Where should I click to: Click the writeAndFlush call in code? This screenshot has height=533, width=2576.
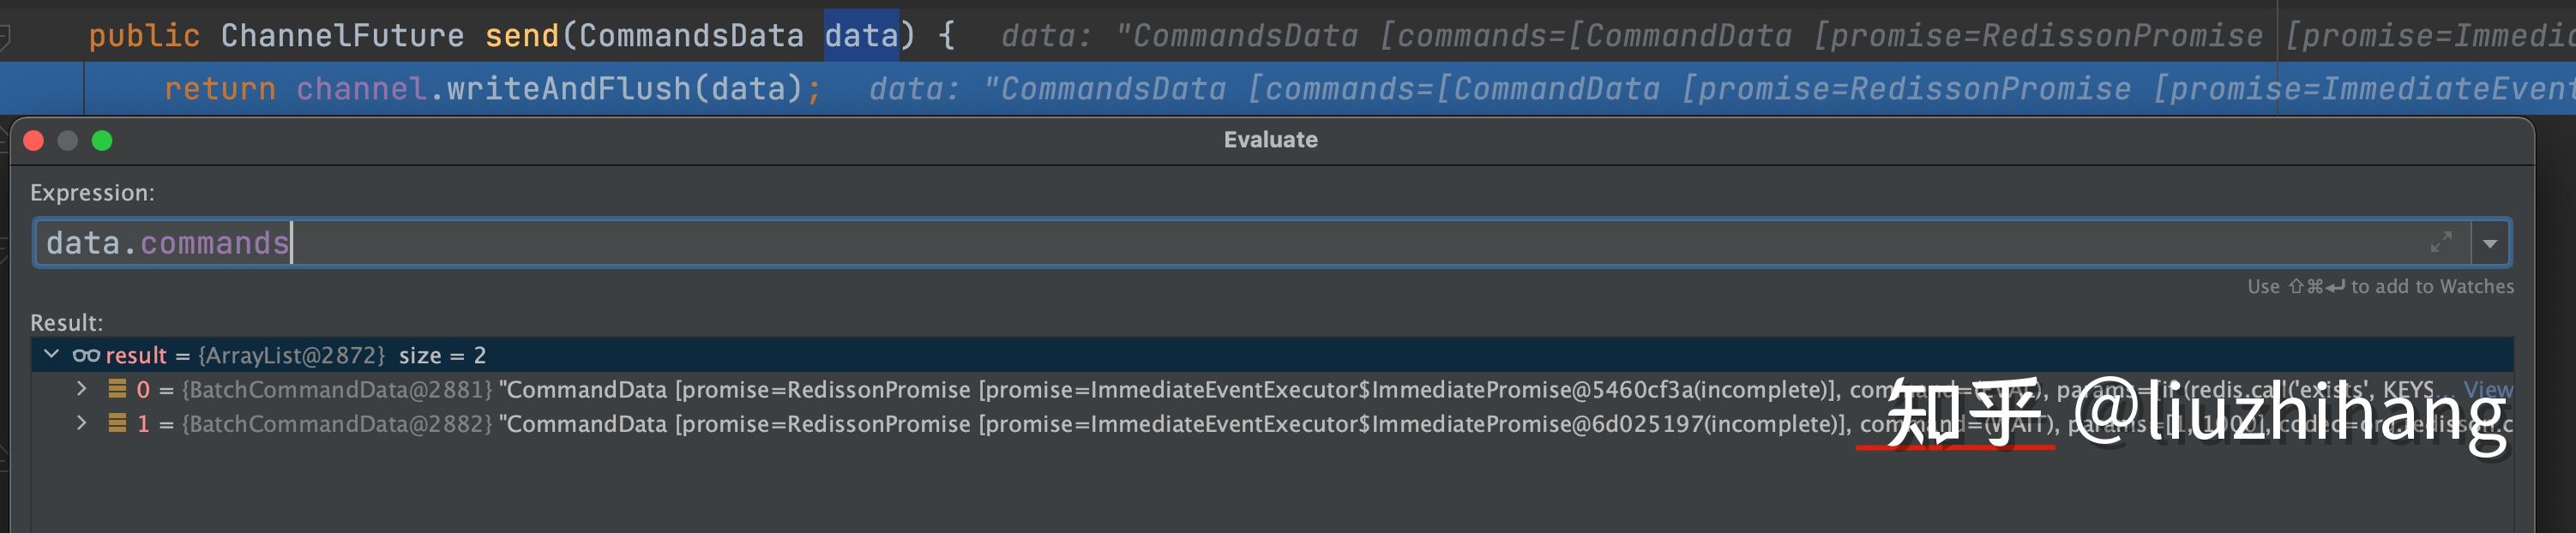(568, 89)
